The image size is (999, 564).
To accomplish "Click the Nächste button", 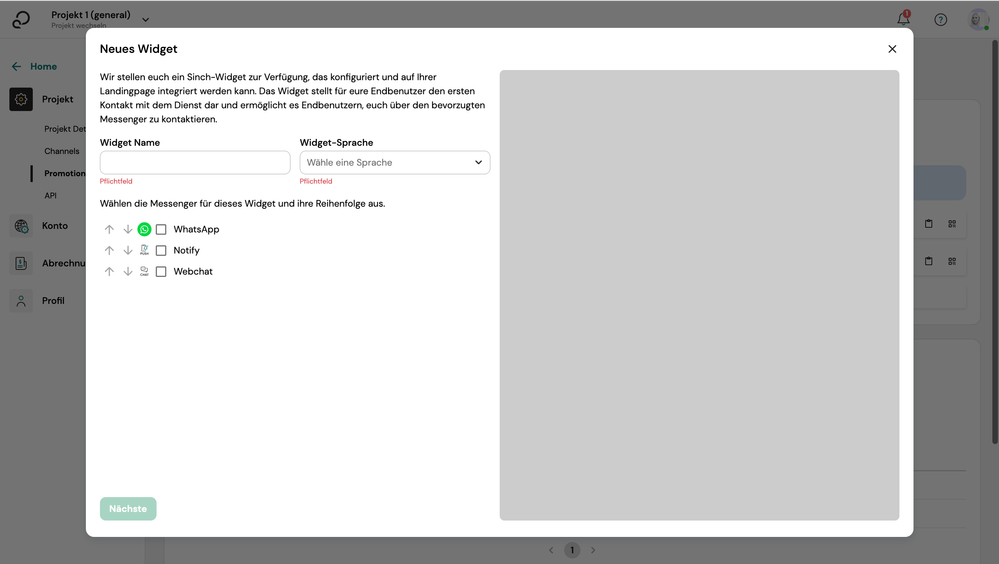I will coord(128,509).
